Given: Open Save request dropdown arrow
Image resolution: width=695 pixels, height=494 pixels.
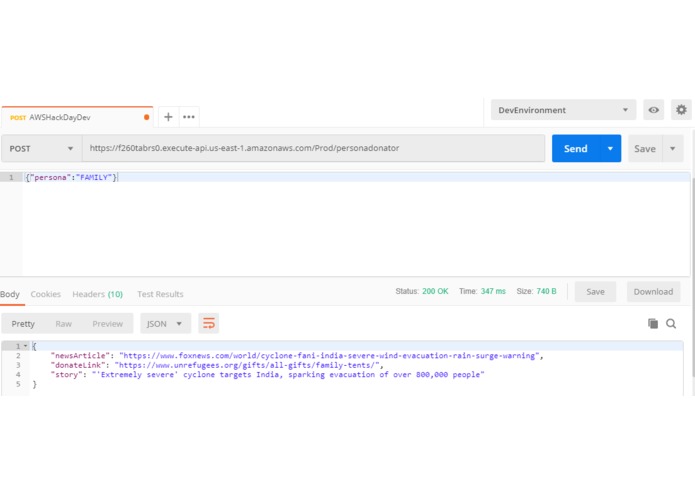Looking at the screenshot, I should coord(672,148).
